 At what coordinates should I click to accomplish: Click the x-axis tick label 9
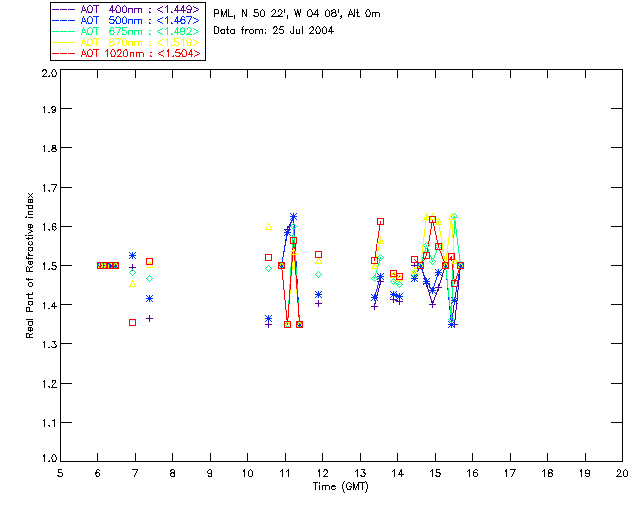point(210,473)
